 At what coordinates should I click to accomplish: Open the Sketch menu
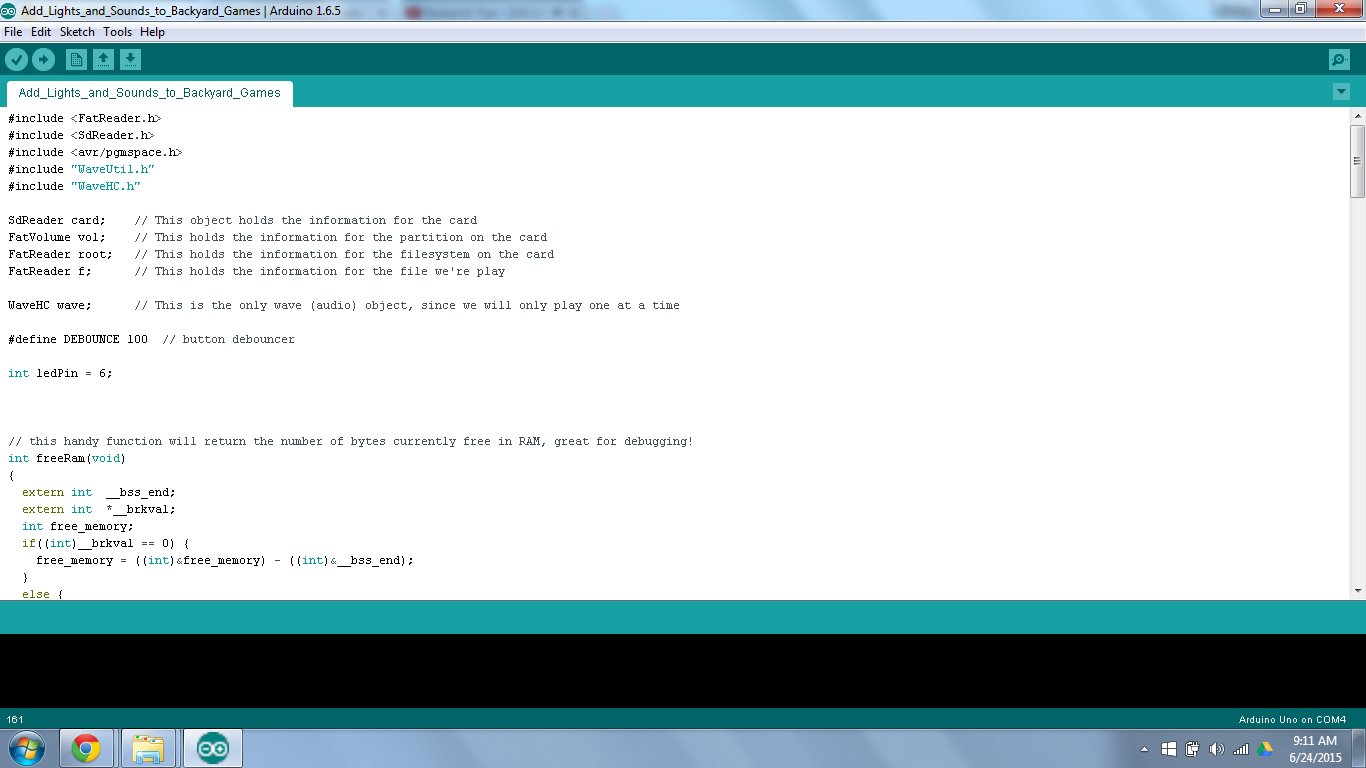pos(77,32)
